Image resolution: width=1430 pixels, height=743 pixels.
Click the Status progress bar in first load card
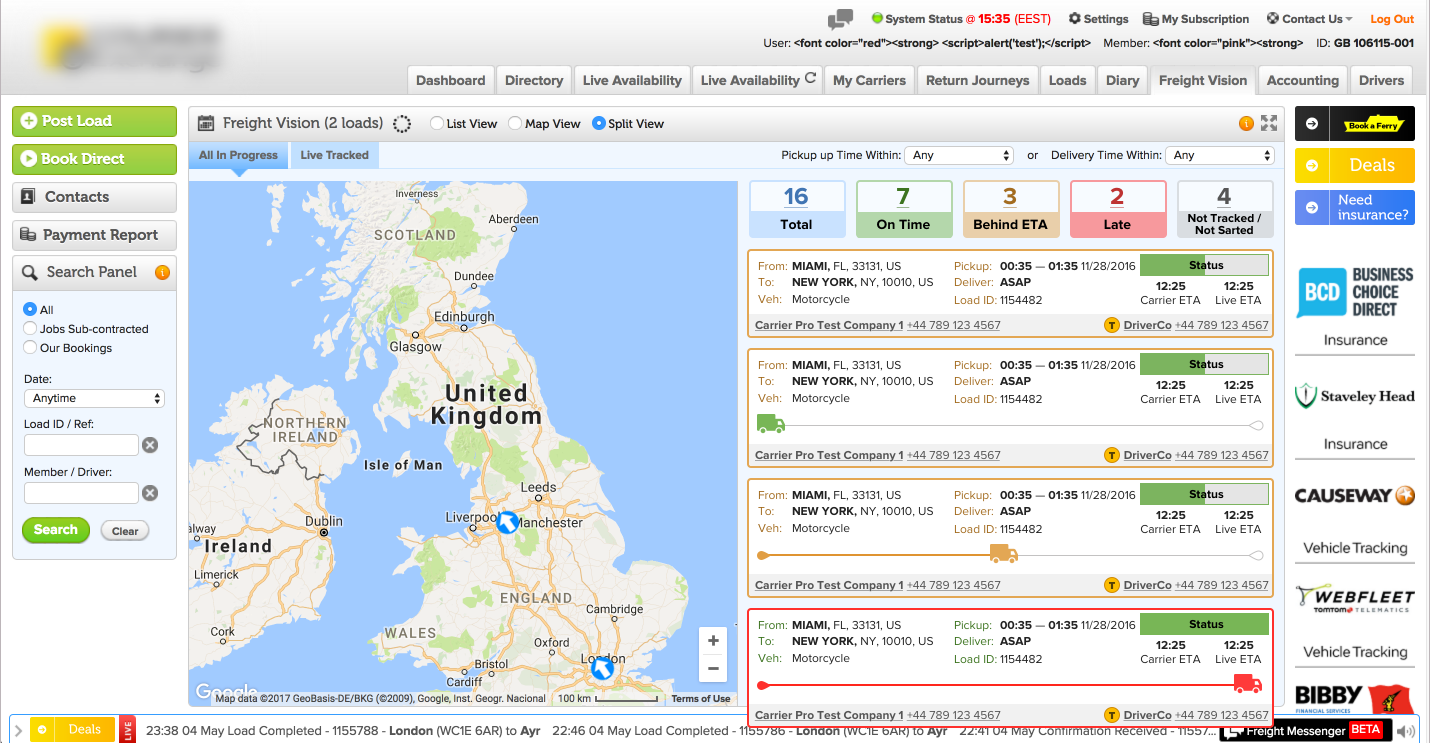(1204, 265)
